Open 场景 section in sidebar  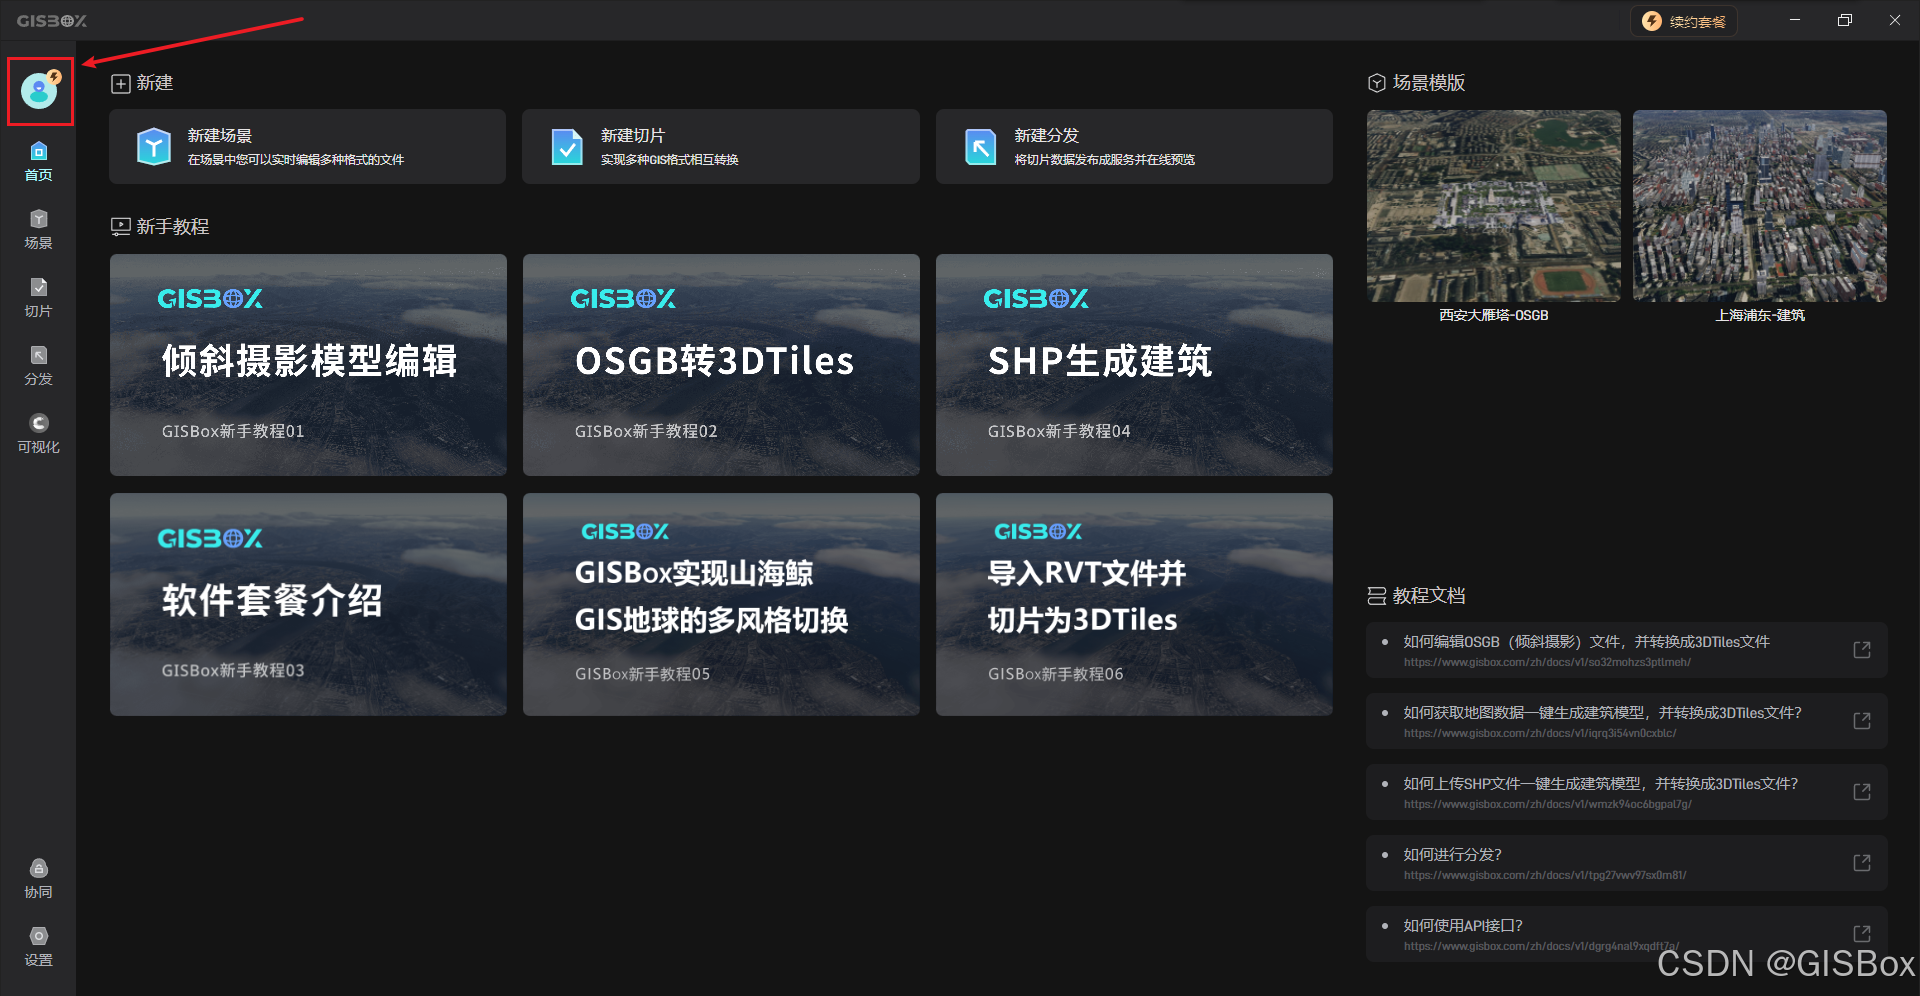click(38, 229)
